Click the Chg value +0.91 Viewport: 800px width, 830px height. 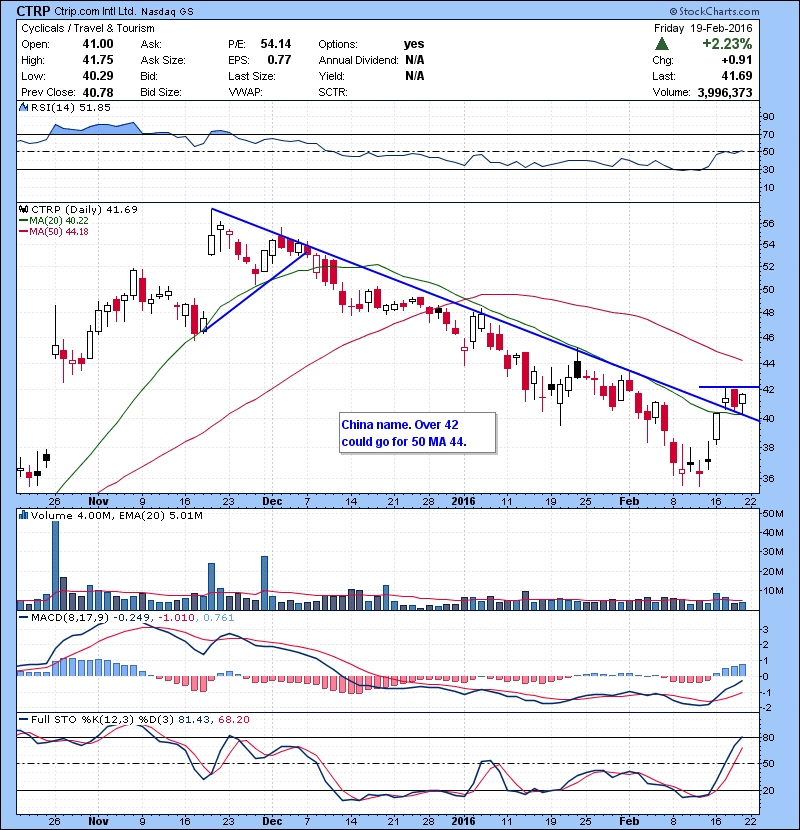point(736,60)
